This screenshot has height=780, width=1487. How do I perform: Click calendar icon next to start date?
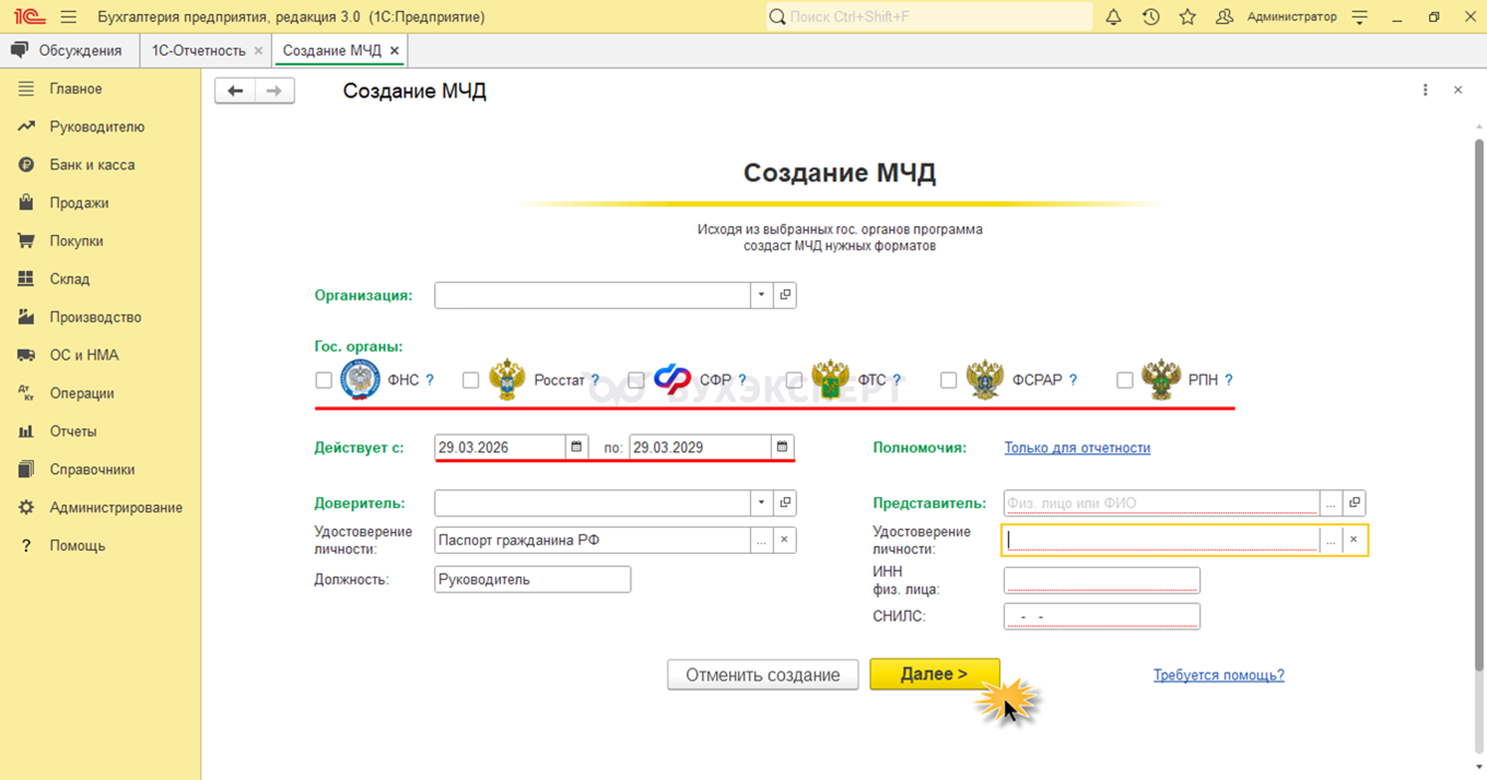tap(576, 447)
